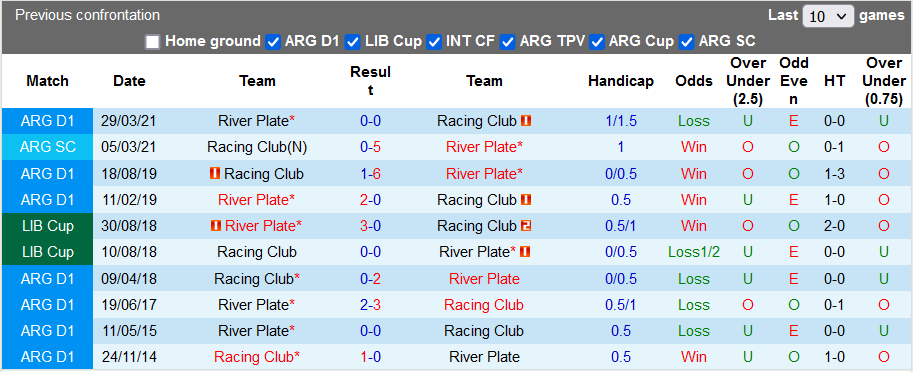Click the Previous confrontation title

coord(87,15)
